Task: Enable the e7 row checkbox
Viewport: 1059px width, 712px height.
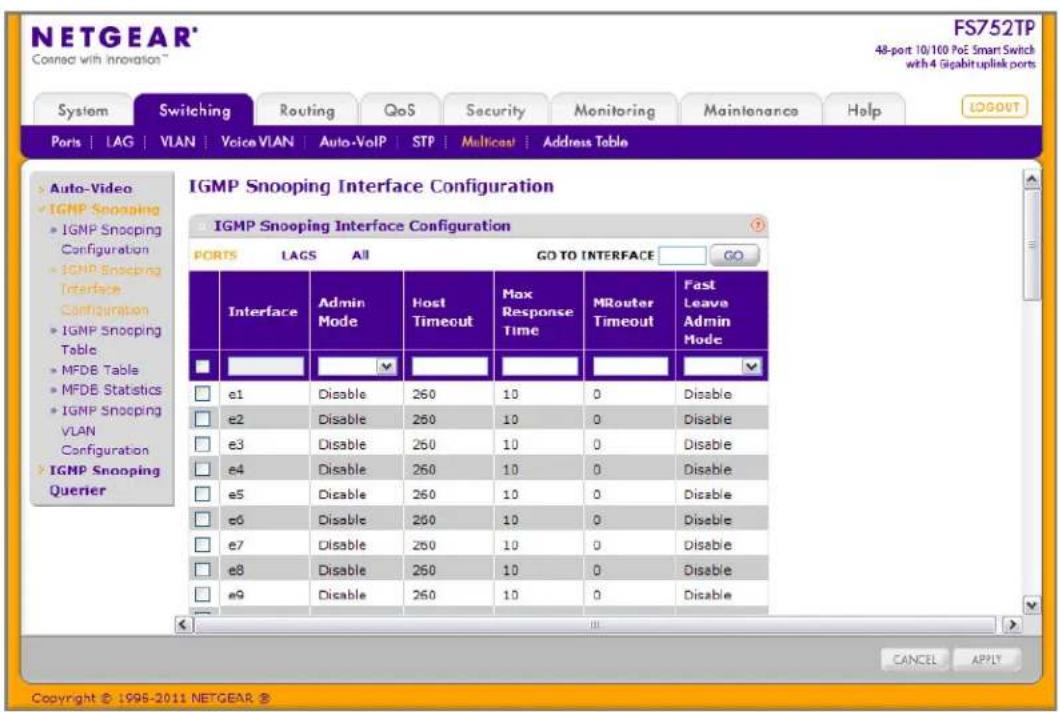Action: pyautogui.click(x=203, y=544)
